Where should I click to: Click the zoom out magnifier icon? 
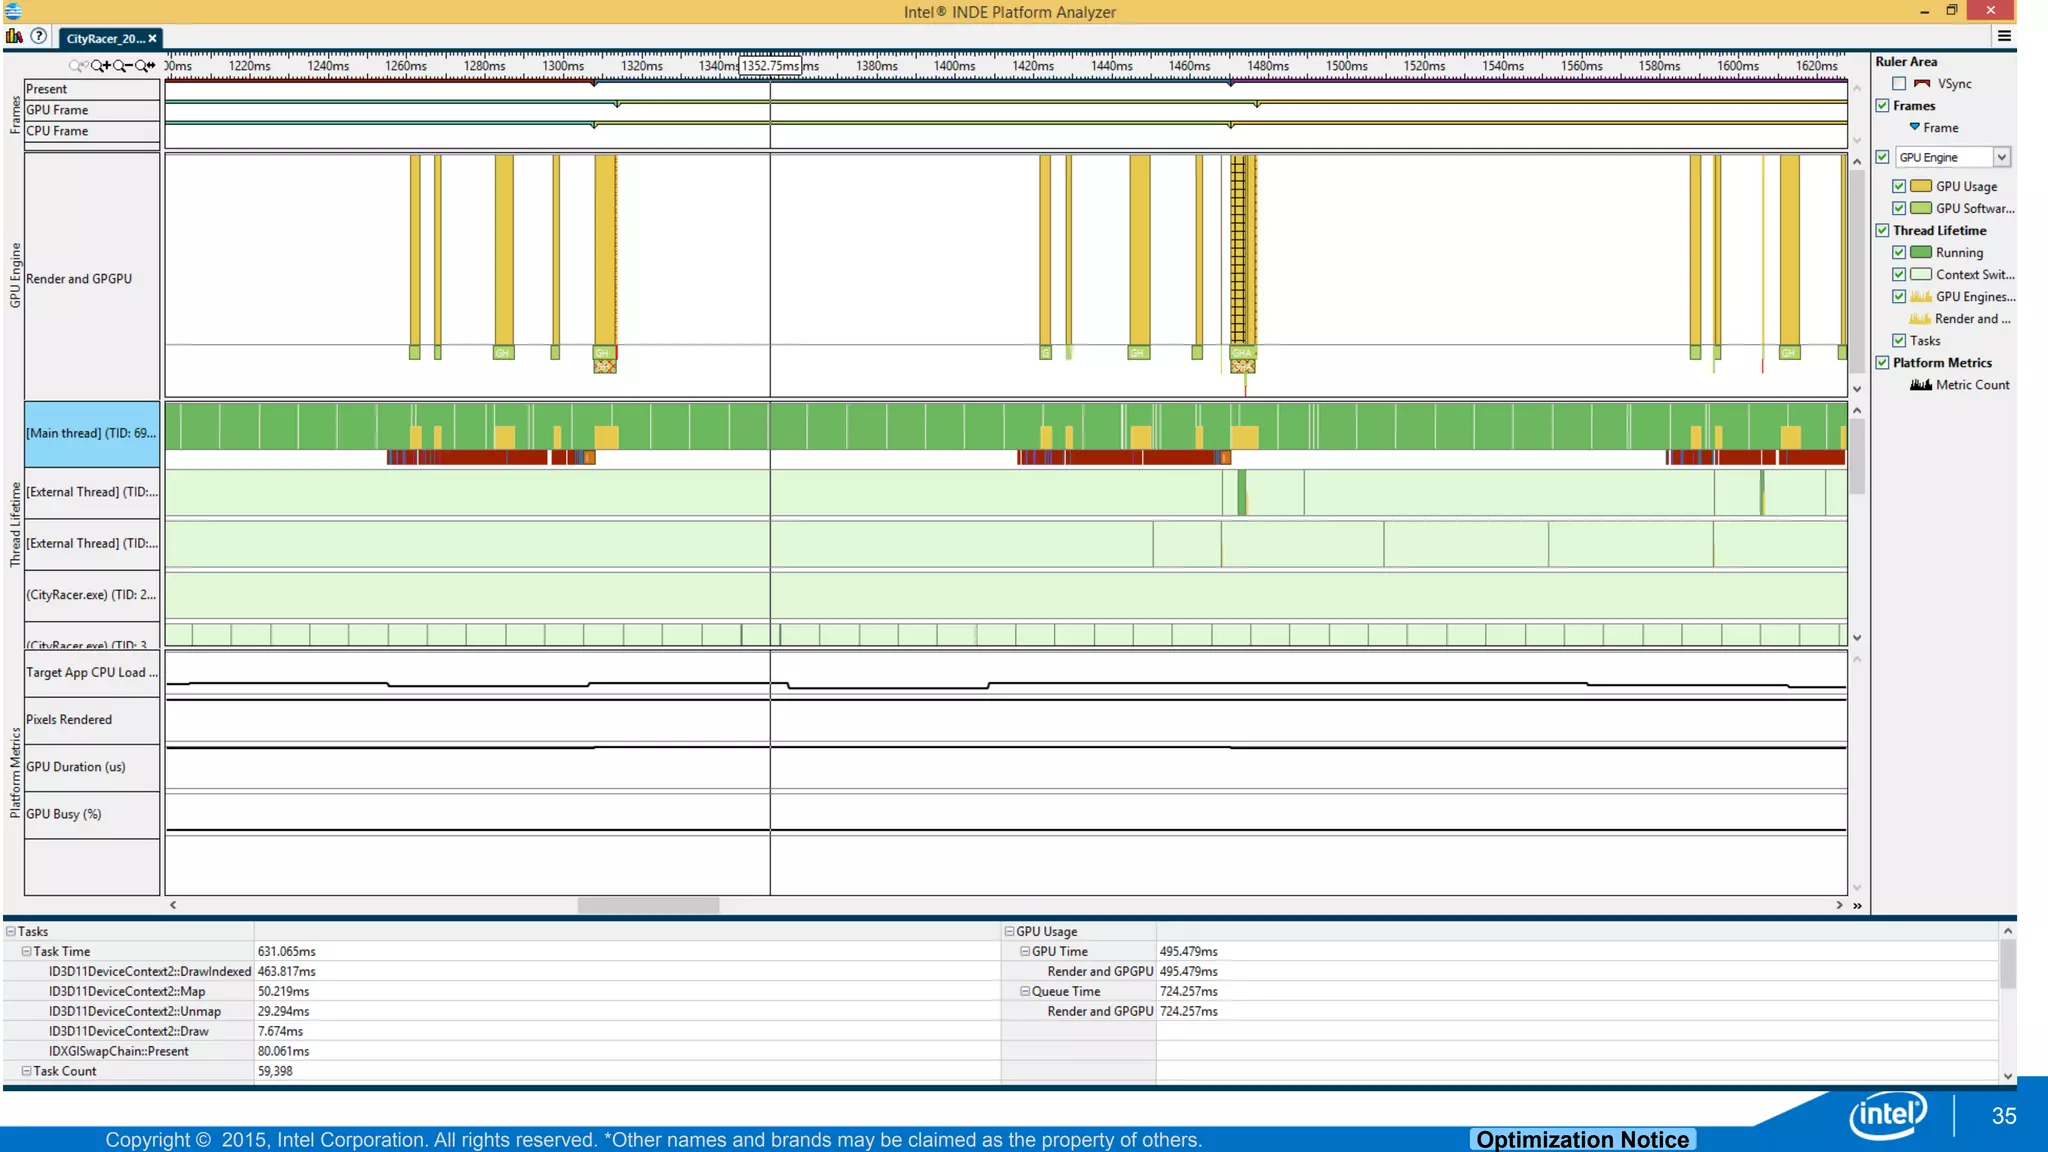122,66
